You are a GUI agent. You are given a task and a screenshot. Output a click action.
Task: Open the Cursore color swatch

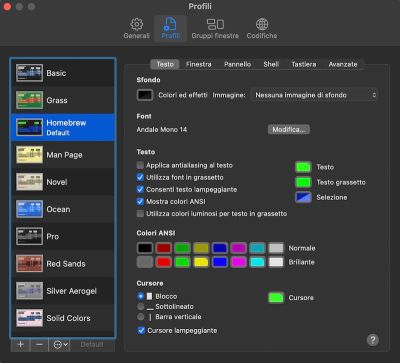tap(276, 298)
